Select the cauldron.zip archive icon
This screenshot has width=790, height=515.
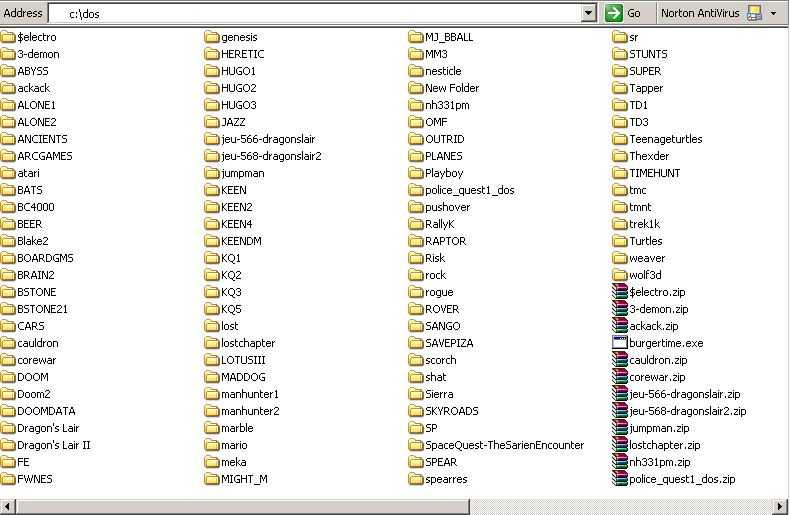coord(620,360)
